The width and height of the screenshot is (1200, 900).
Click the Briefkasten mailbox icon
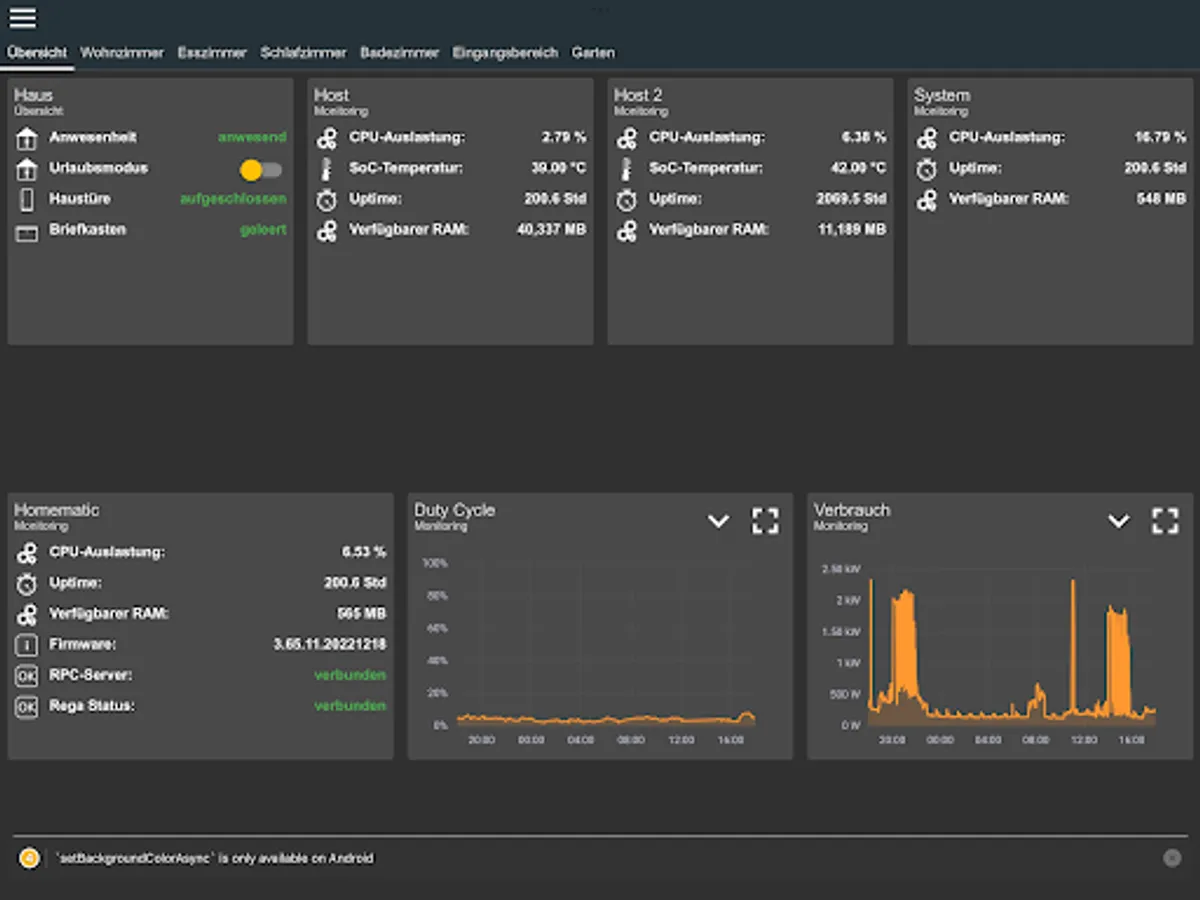pyautogui.click(x=27, y=231)
